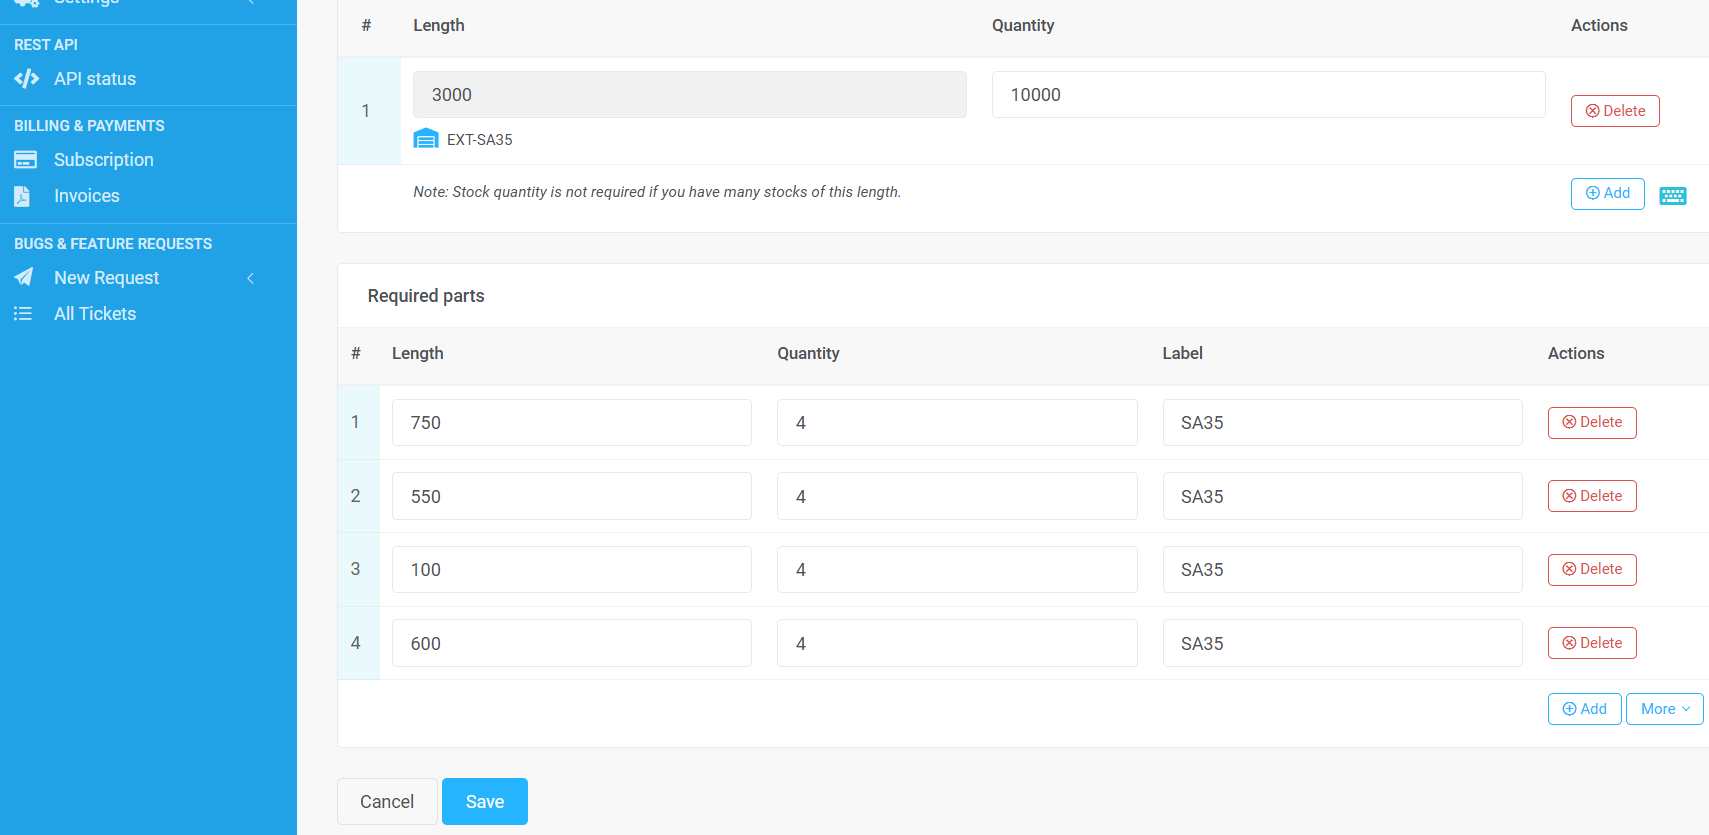This screenshot has height=835, width=1709.
Task: Add a new stock length row
Action: coord(1607,194)
